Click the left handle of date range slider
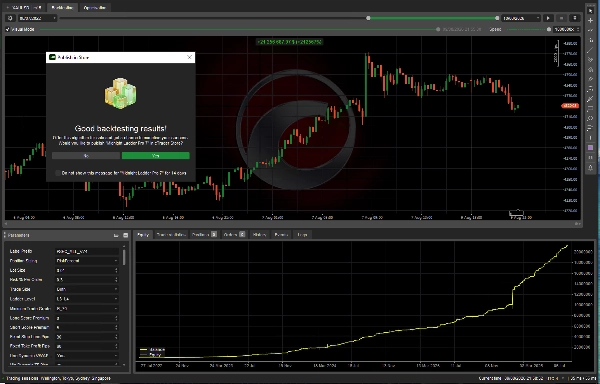Image resolution: width=600 pixels, height=384 pixels. [x=368, y=18]
